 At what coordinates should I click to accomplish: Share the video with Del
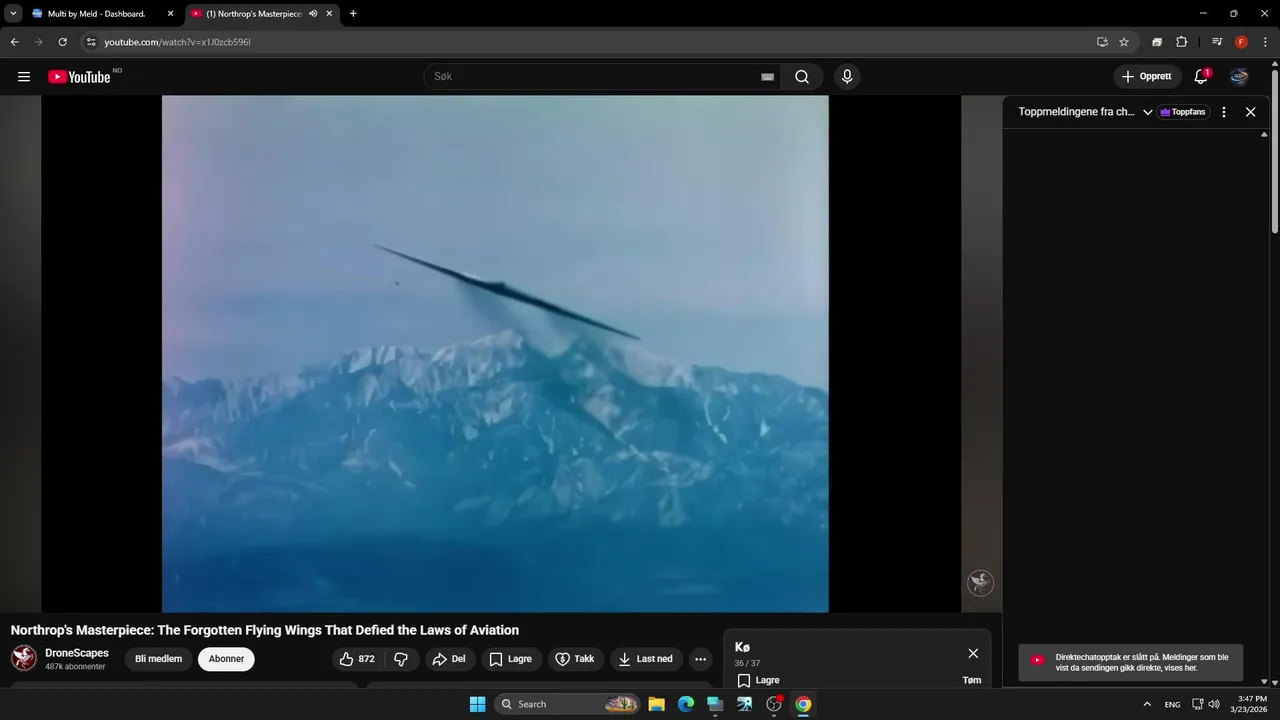[x=450, y=659]
